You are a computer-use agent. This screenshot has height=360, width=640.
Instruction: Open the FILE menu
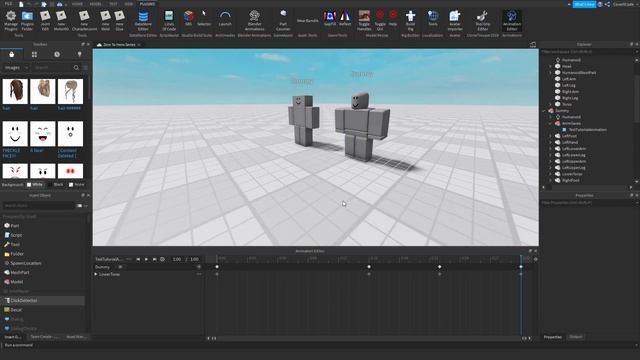pyautogui.click(x=8, y=4)
